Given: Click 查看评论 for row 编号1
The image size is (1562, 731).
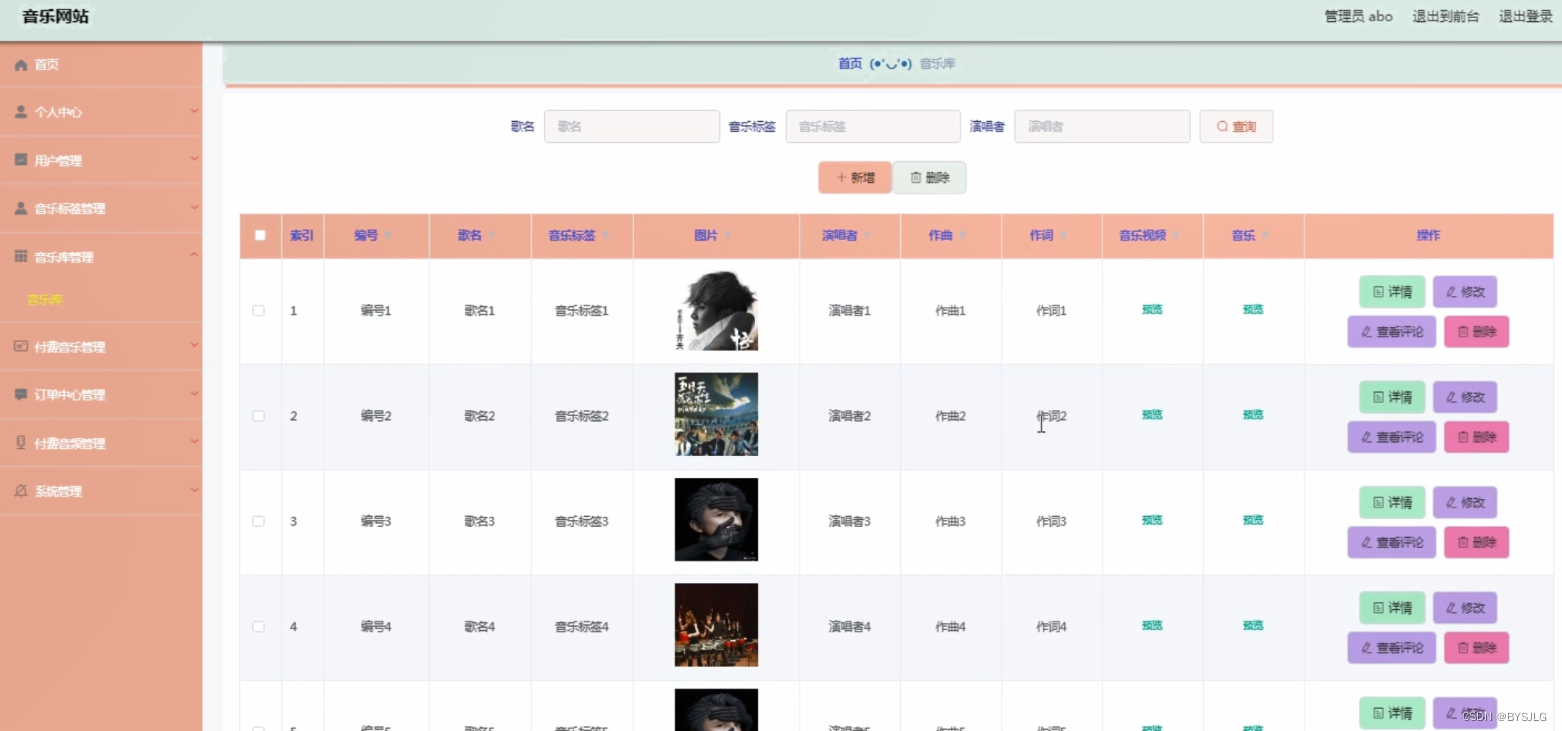Looking at the screenshot, I should [x=1392, y=332].
